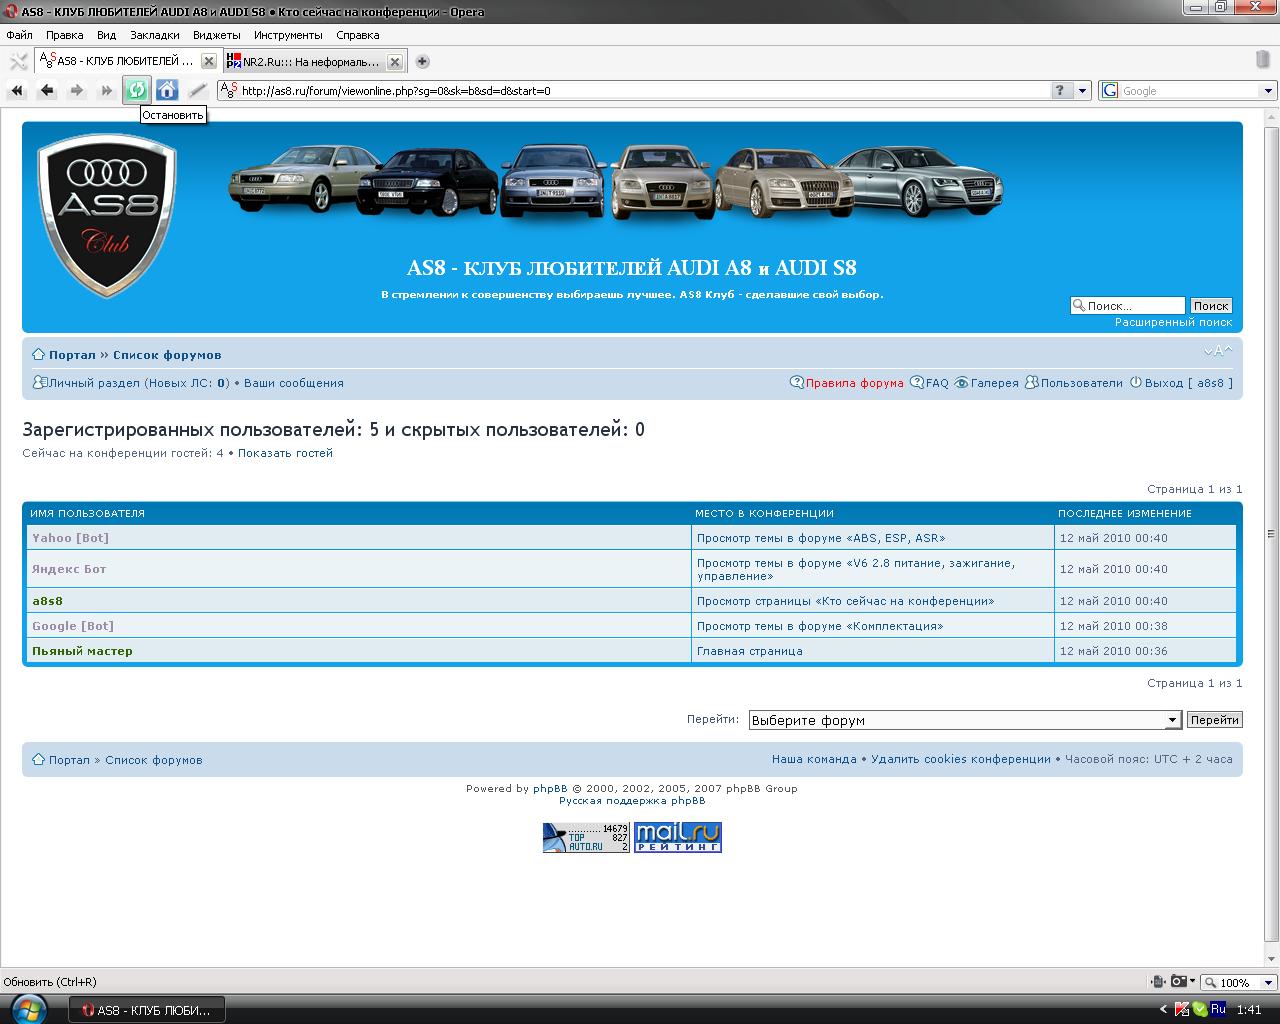
Task: Click the page vertical scrollbar track
Action: coord(1271,700)
